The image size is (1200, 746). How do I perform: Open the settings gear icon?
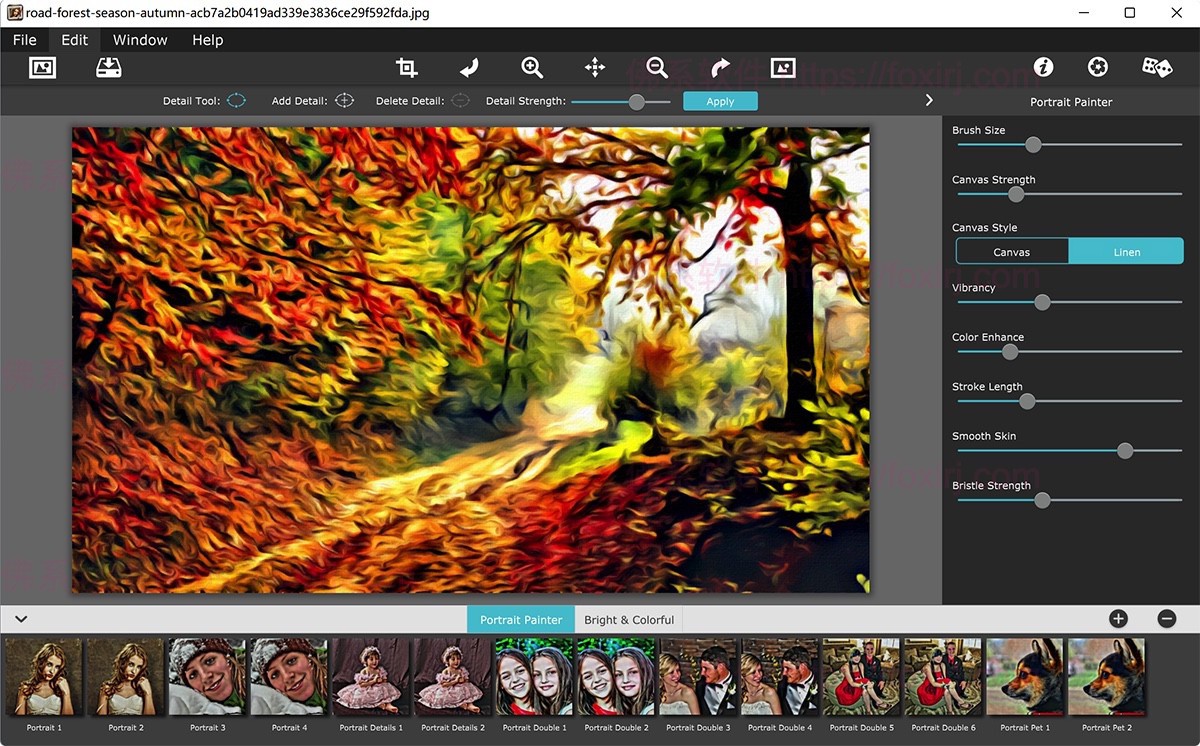point(1097,66)
